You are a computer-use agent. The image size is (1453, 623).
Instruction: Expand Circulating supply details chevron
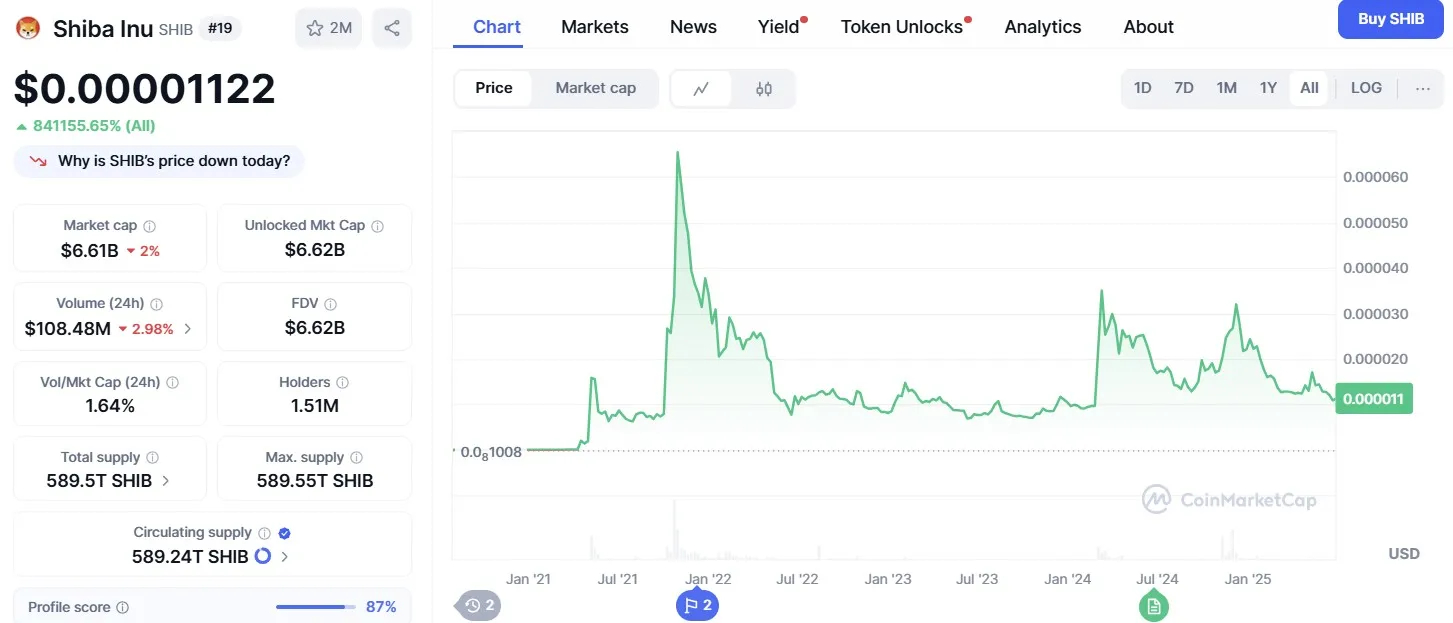tap(285, 556)
